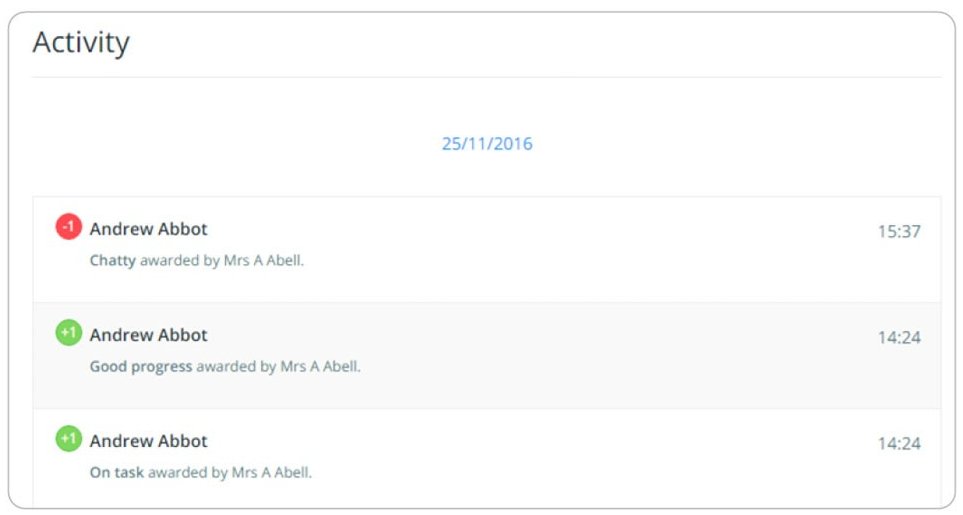Image resolution: width=963 pixels, height=515 pixels.
Task: Open the 25/11/2016 date link
Action: pos(487,144)
